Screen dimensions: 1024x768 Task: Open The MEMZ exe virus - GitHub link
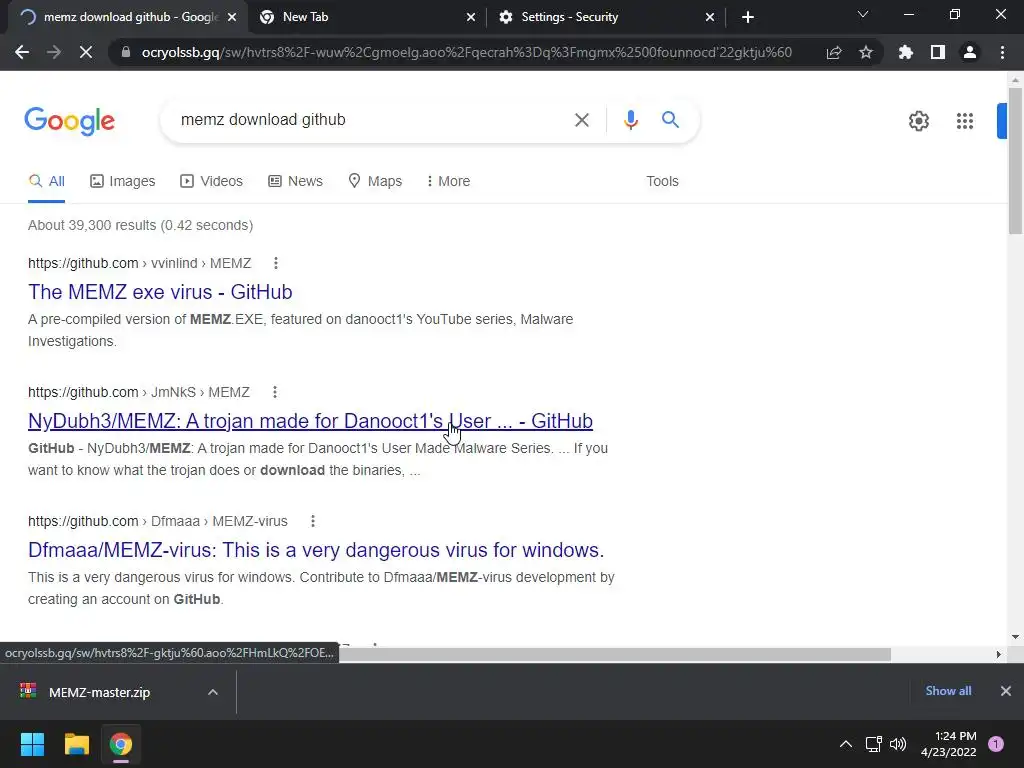click(x=160, y=292)
